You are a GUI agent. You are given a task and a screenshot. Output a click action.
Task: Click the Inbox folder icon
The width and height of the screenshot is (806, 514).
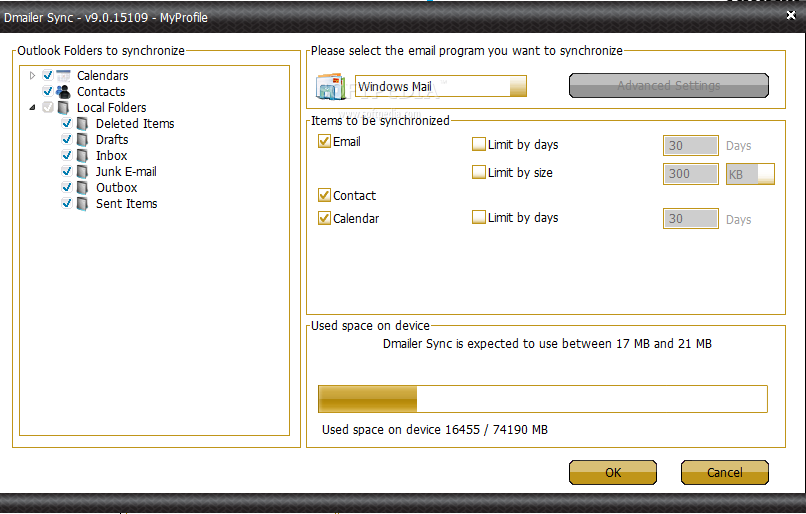tap(82, 155)
